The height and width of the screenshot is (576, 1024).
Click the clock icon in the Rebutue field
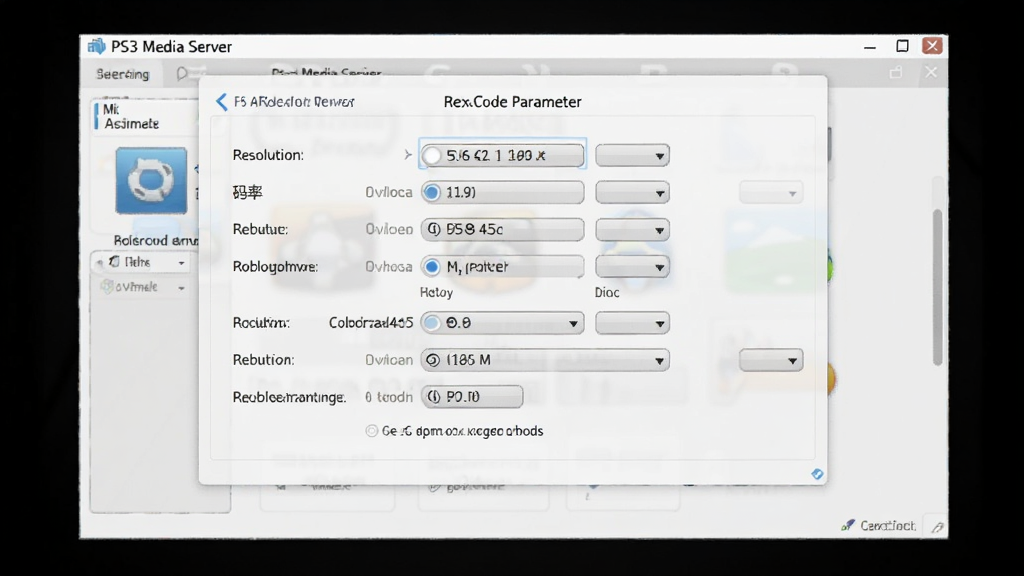[x=432, y=229]
